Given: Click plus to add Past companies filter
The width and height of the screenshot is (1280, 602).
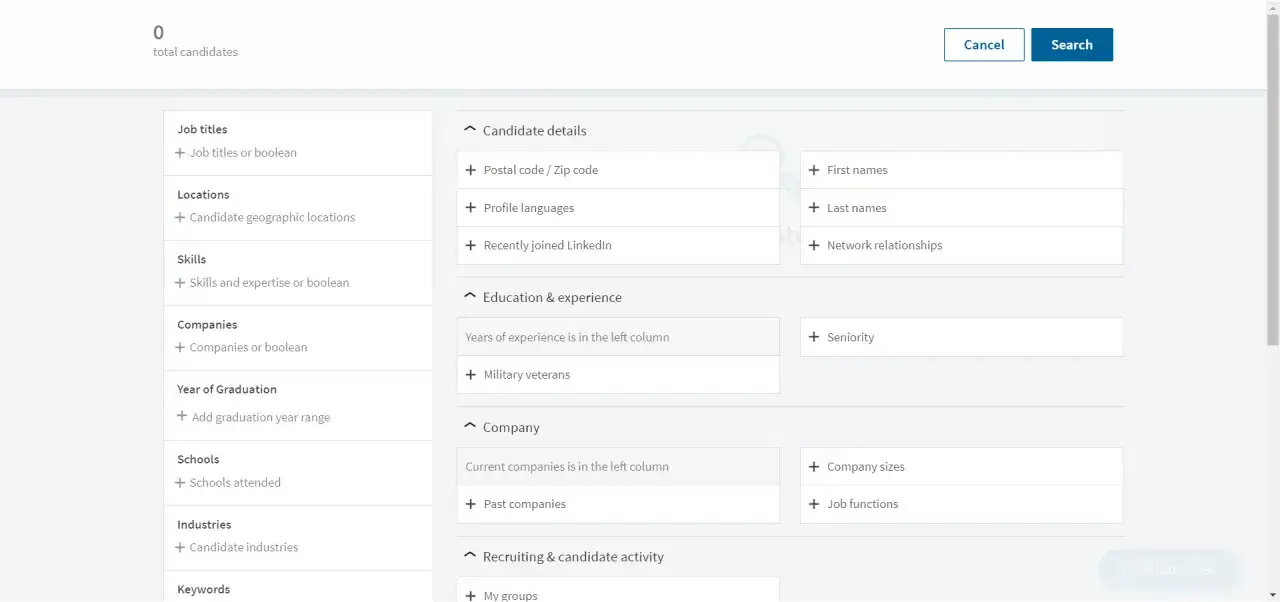Looking at the screenshot, I should pos(471,503).
